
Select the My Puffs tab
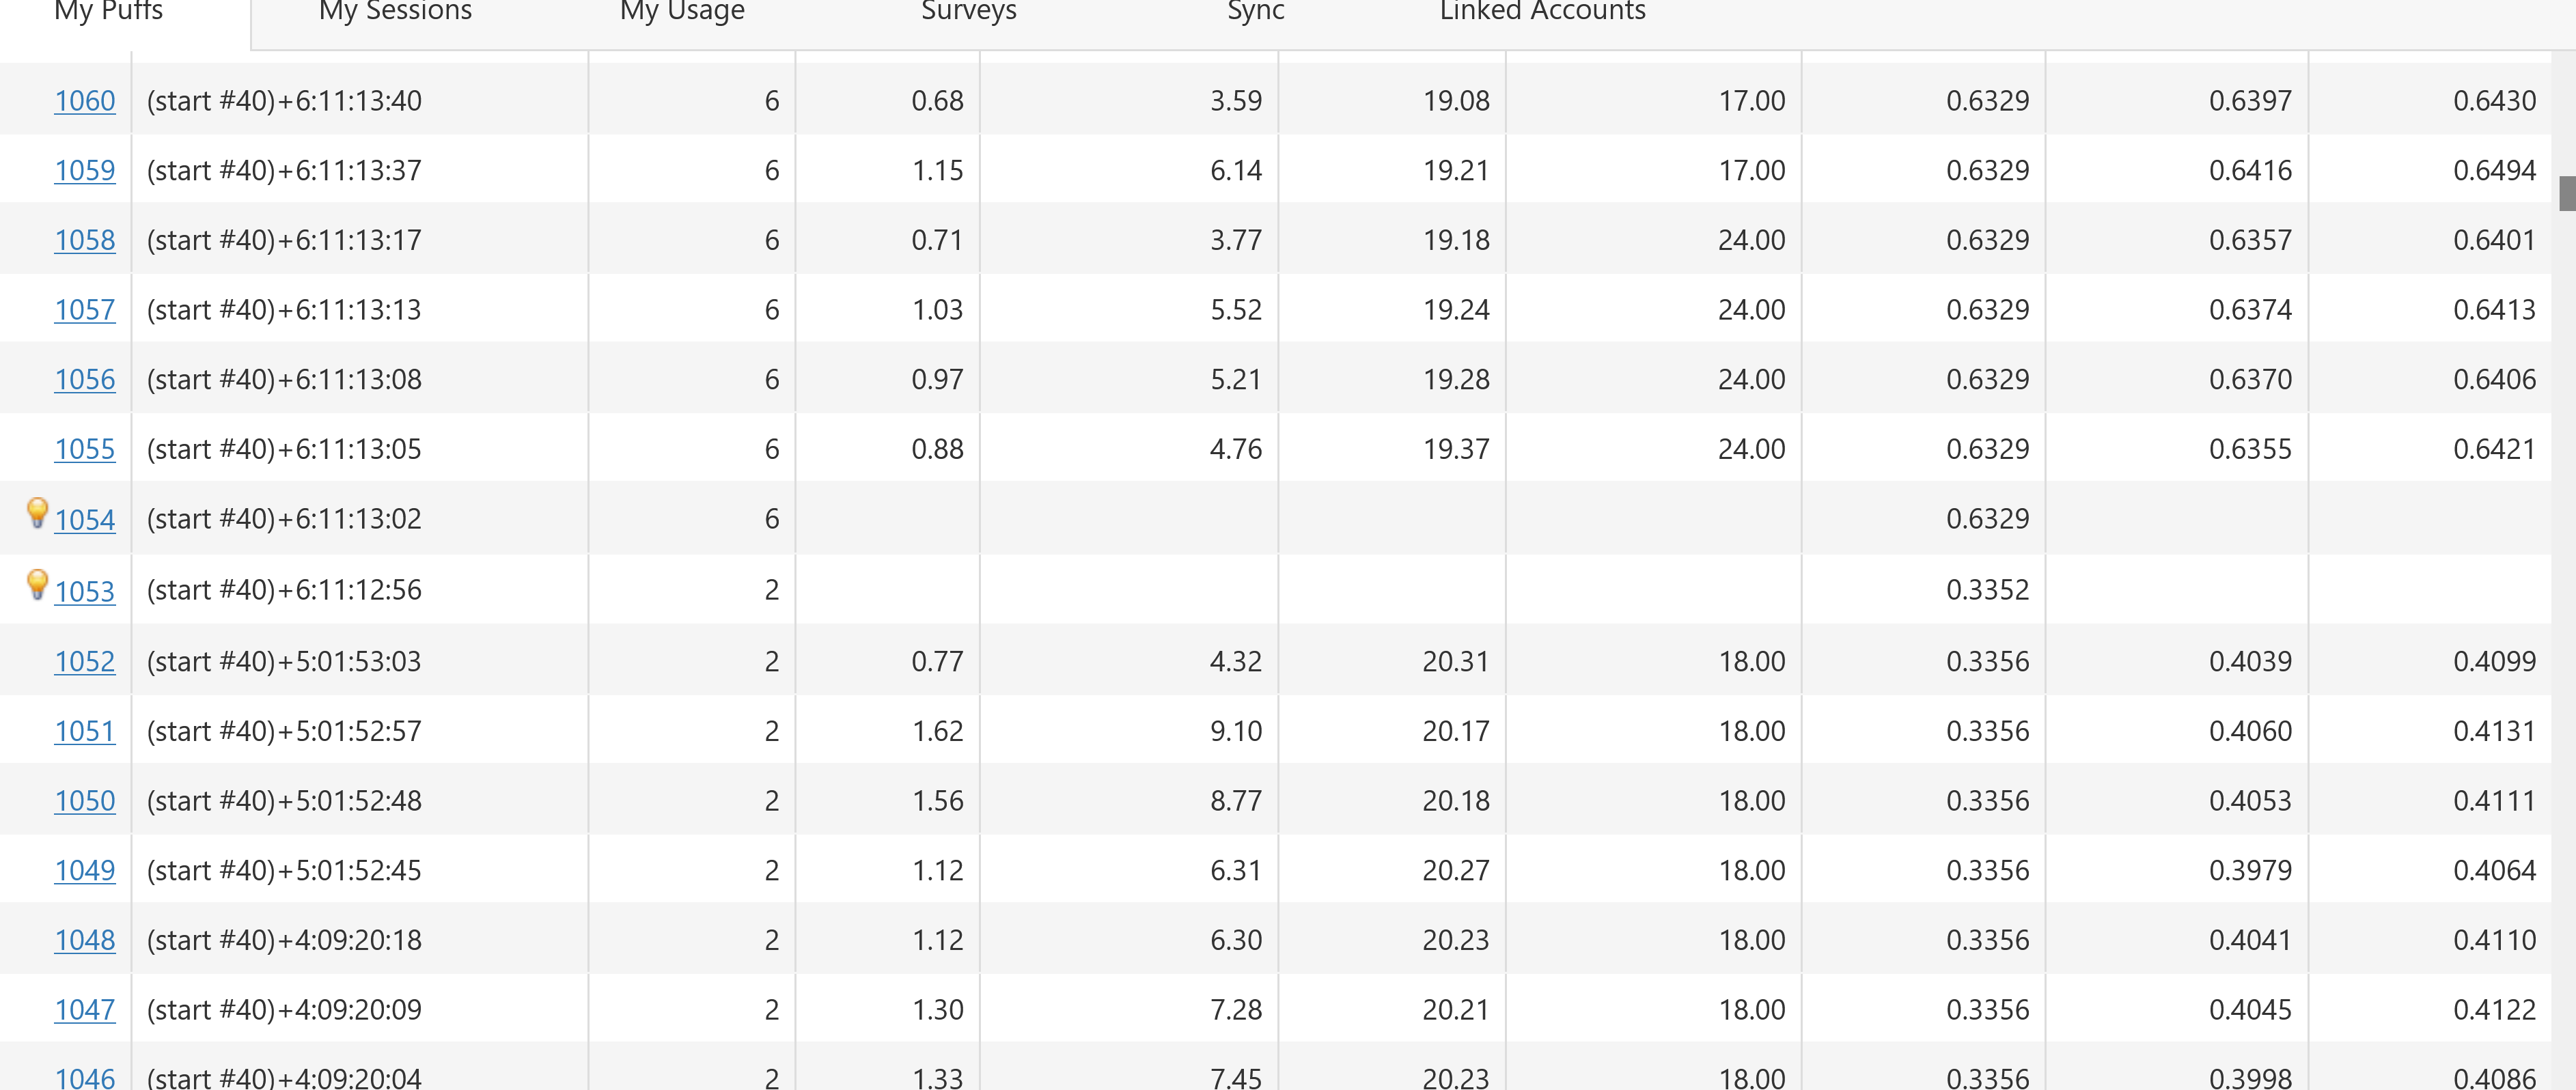pos(108,12)
